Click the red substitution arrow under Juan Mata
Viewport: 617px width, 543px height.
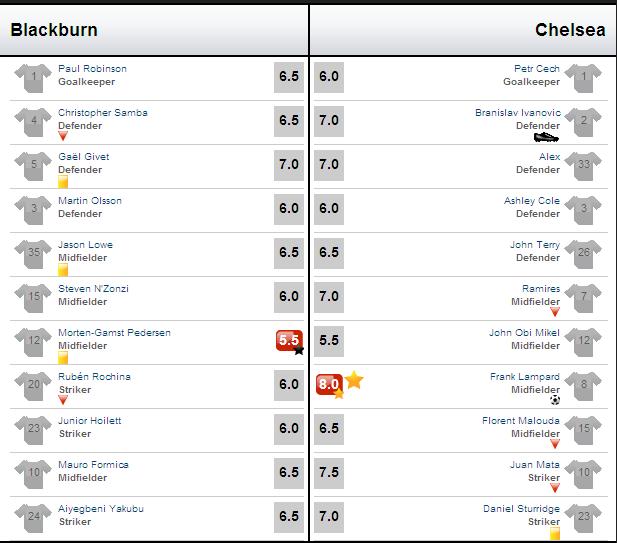[x=555, y=488]
